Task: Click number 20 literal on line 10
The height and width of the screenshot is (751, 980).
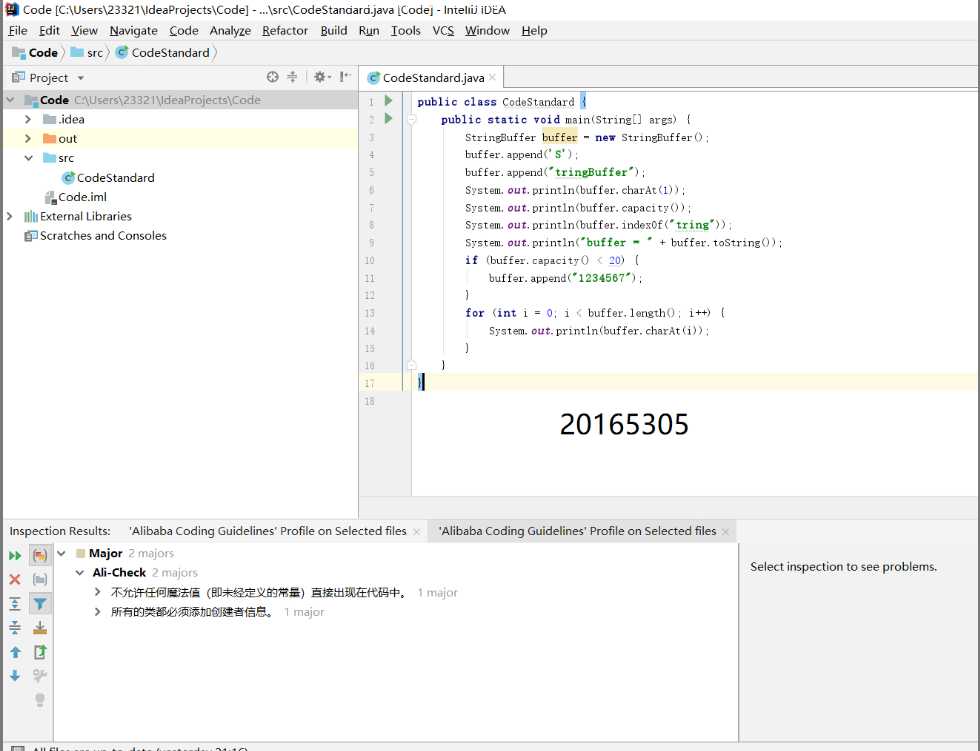Action: coord(616,261)
